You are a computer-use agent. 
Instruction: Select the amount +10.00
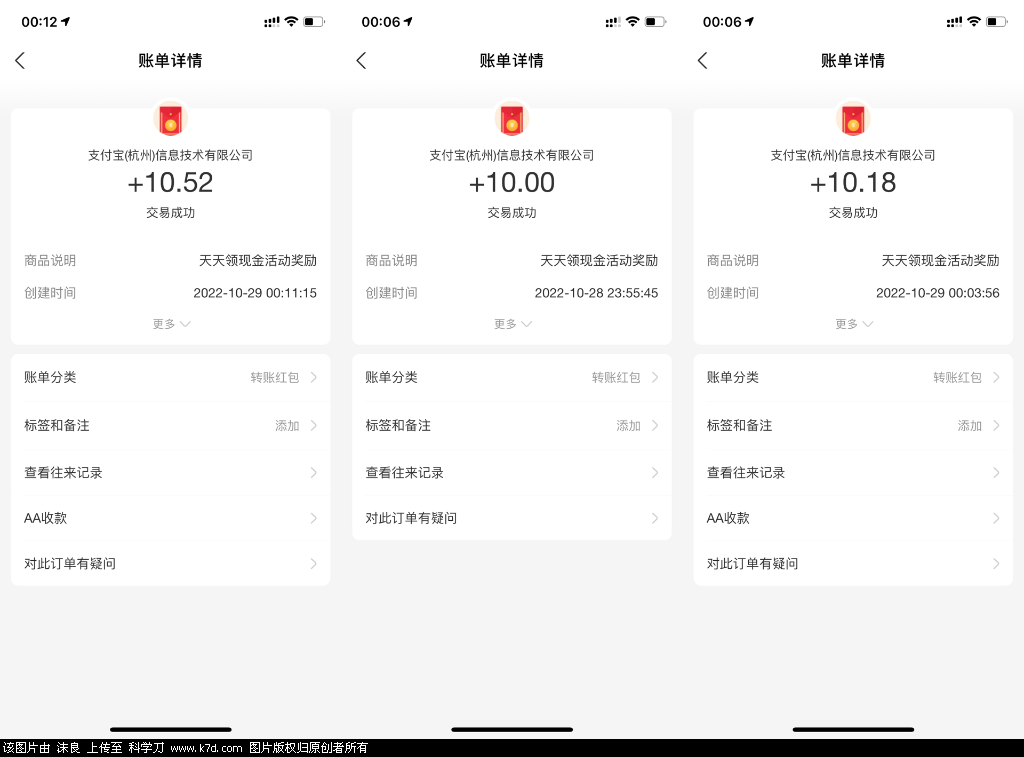[512, 183]
